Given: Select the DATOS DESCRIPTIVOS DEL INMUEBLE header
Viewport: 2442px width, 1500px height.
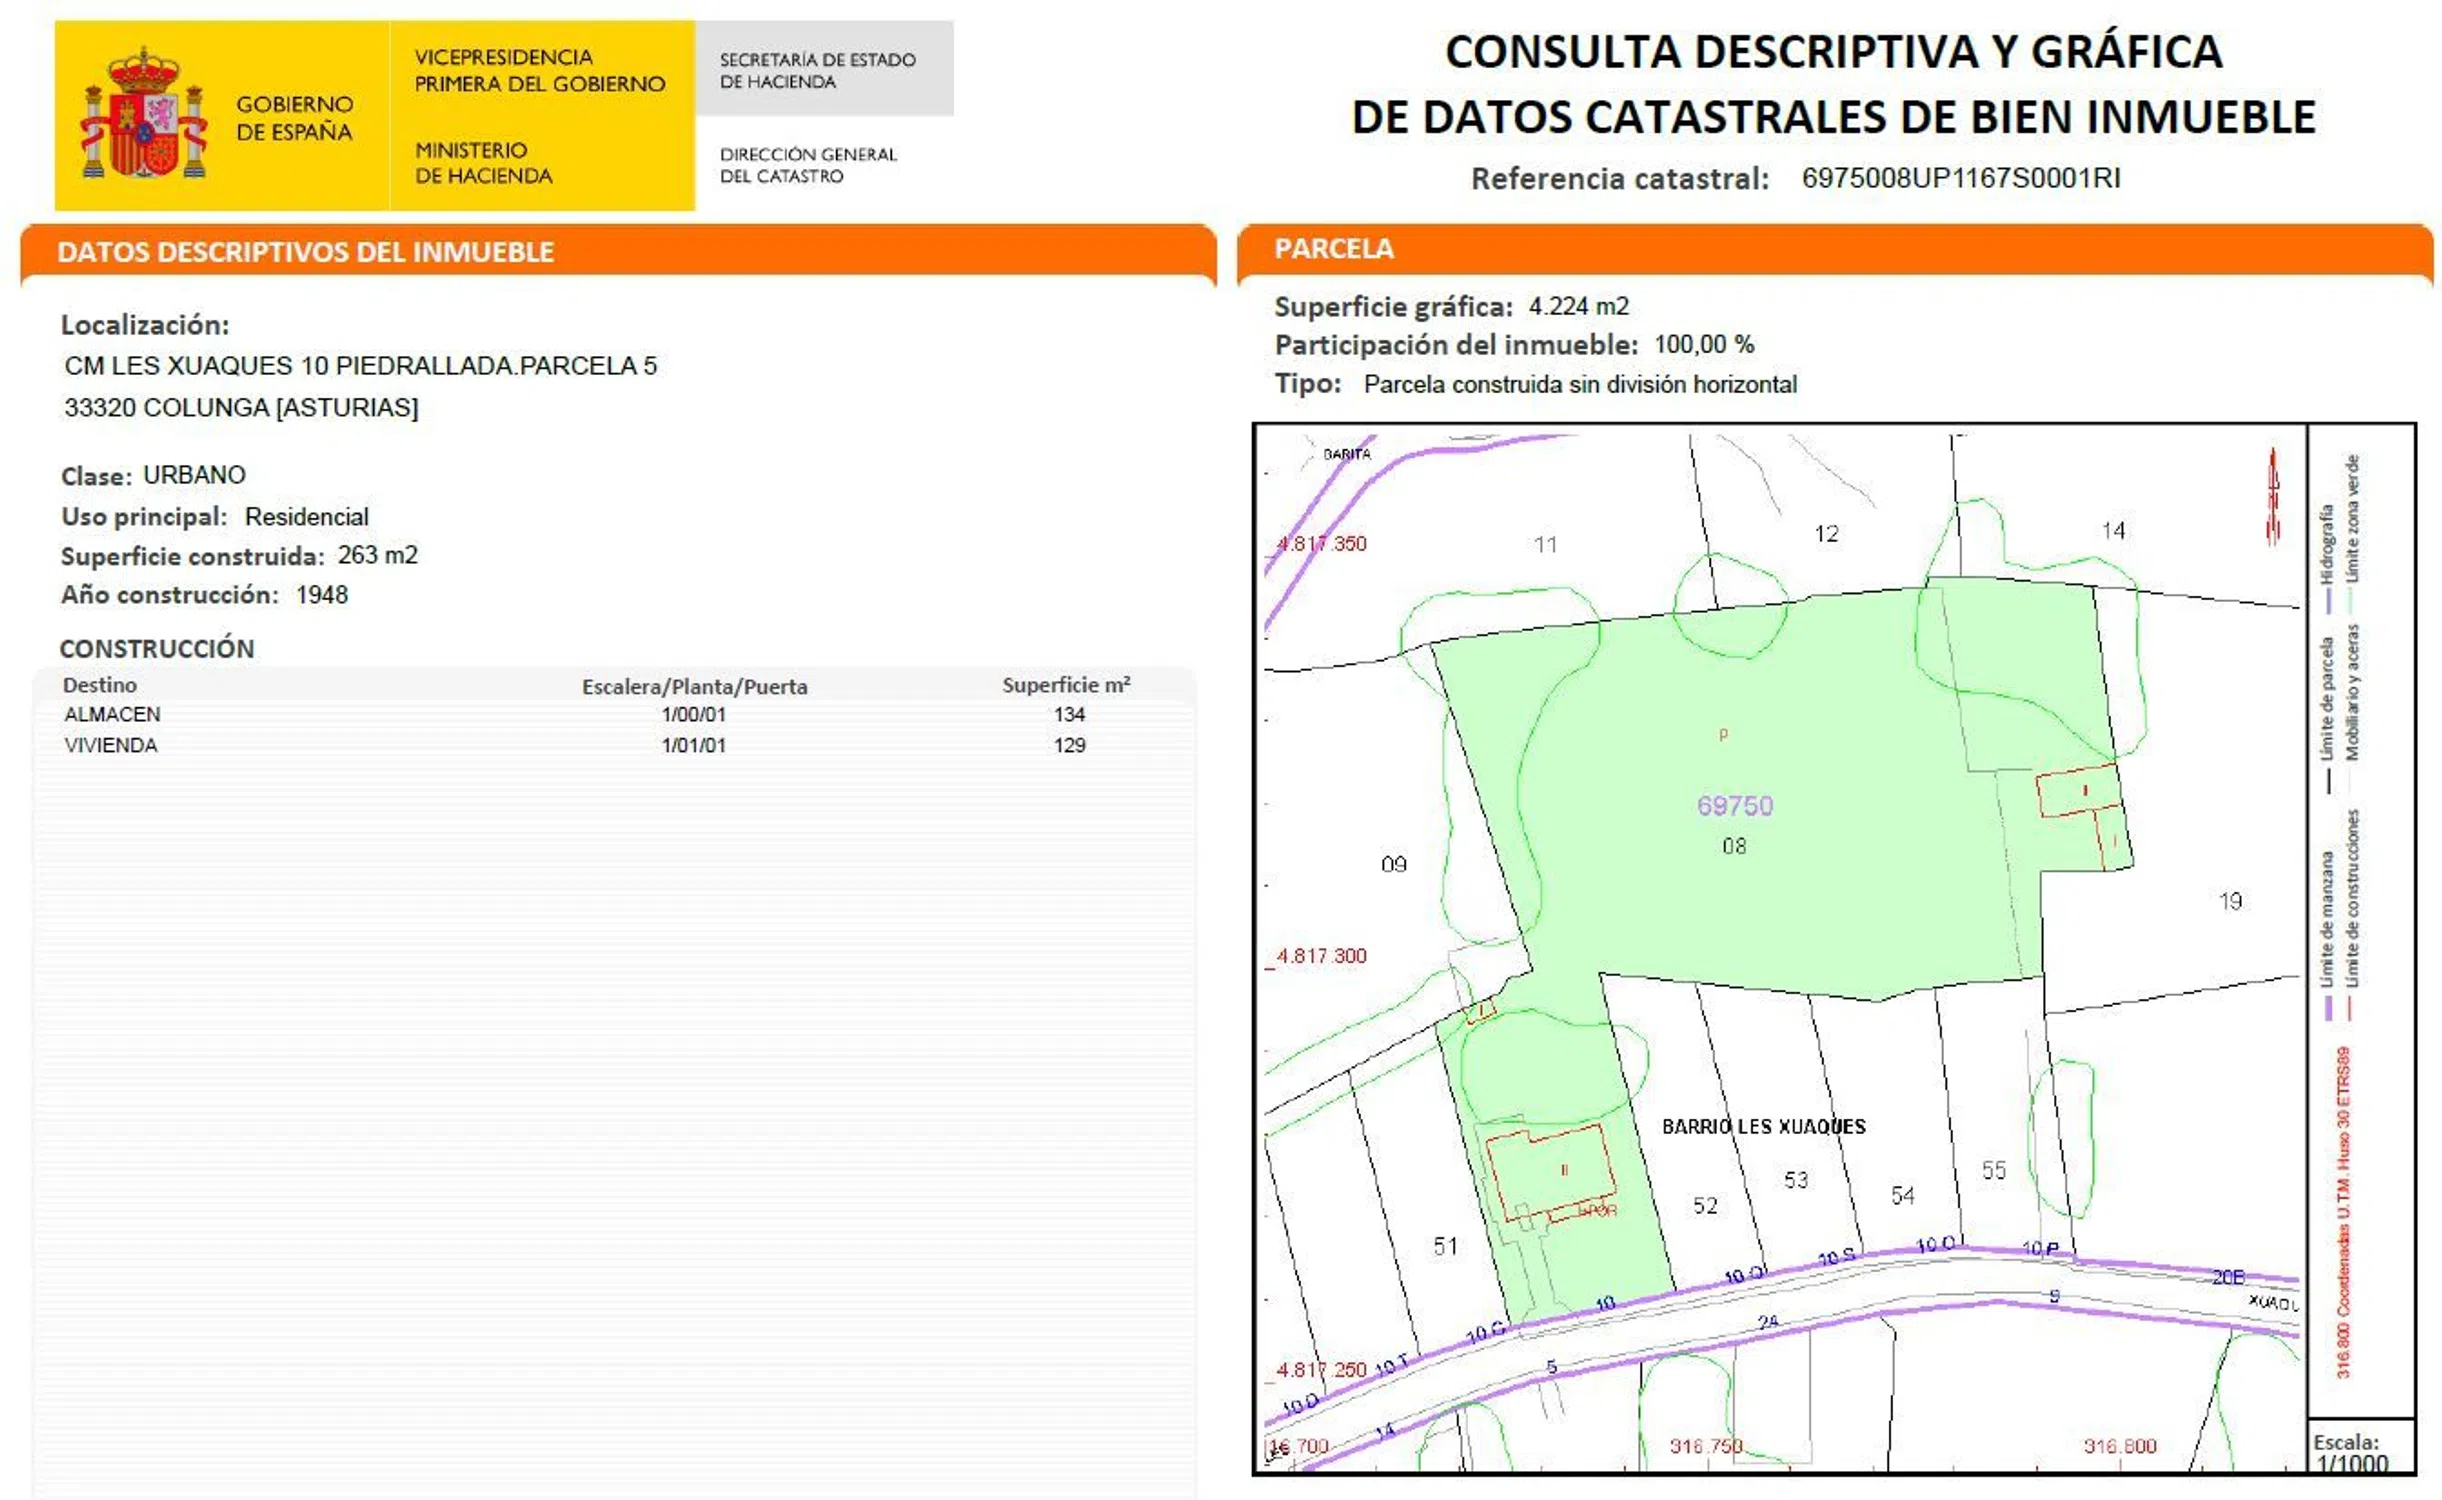Looking at the screenshot, I should coord(305,252).
